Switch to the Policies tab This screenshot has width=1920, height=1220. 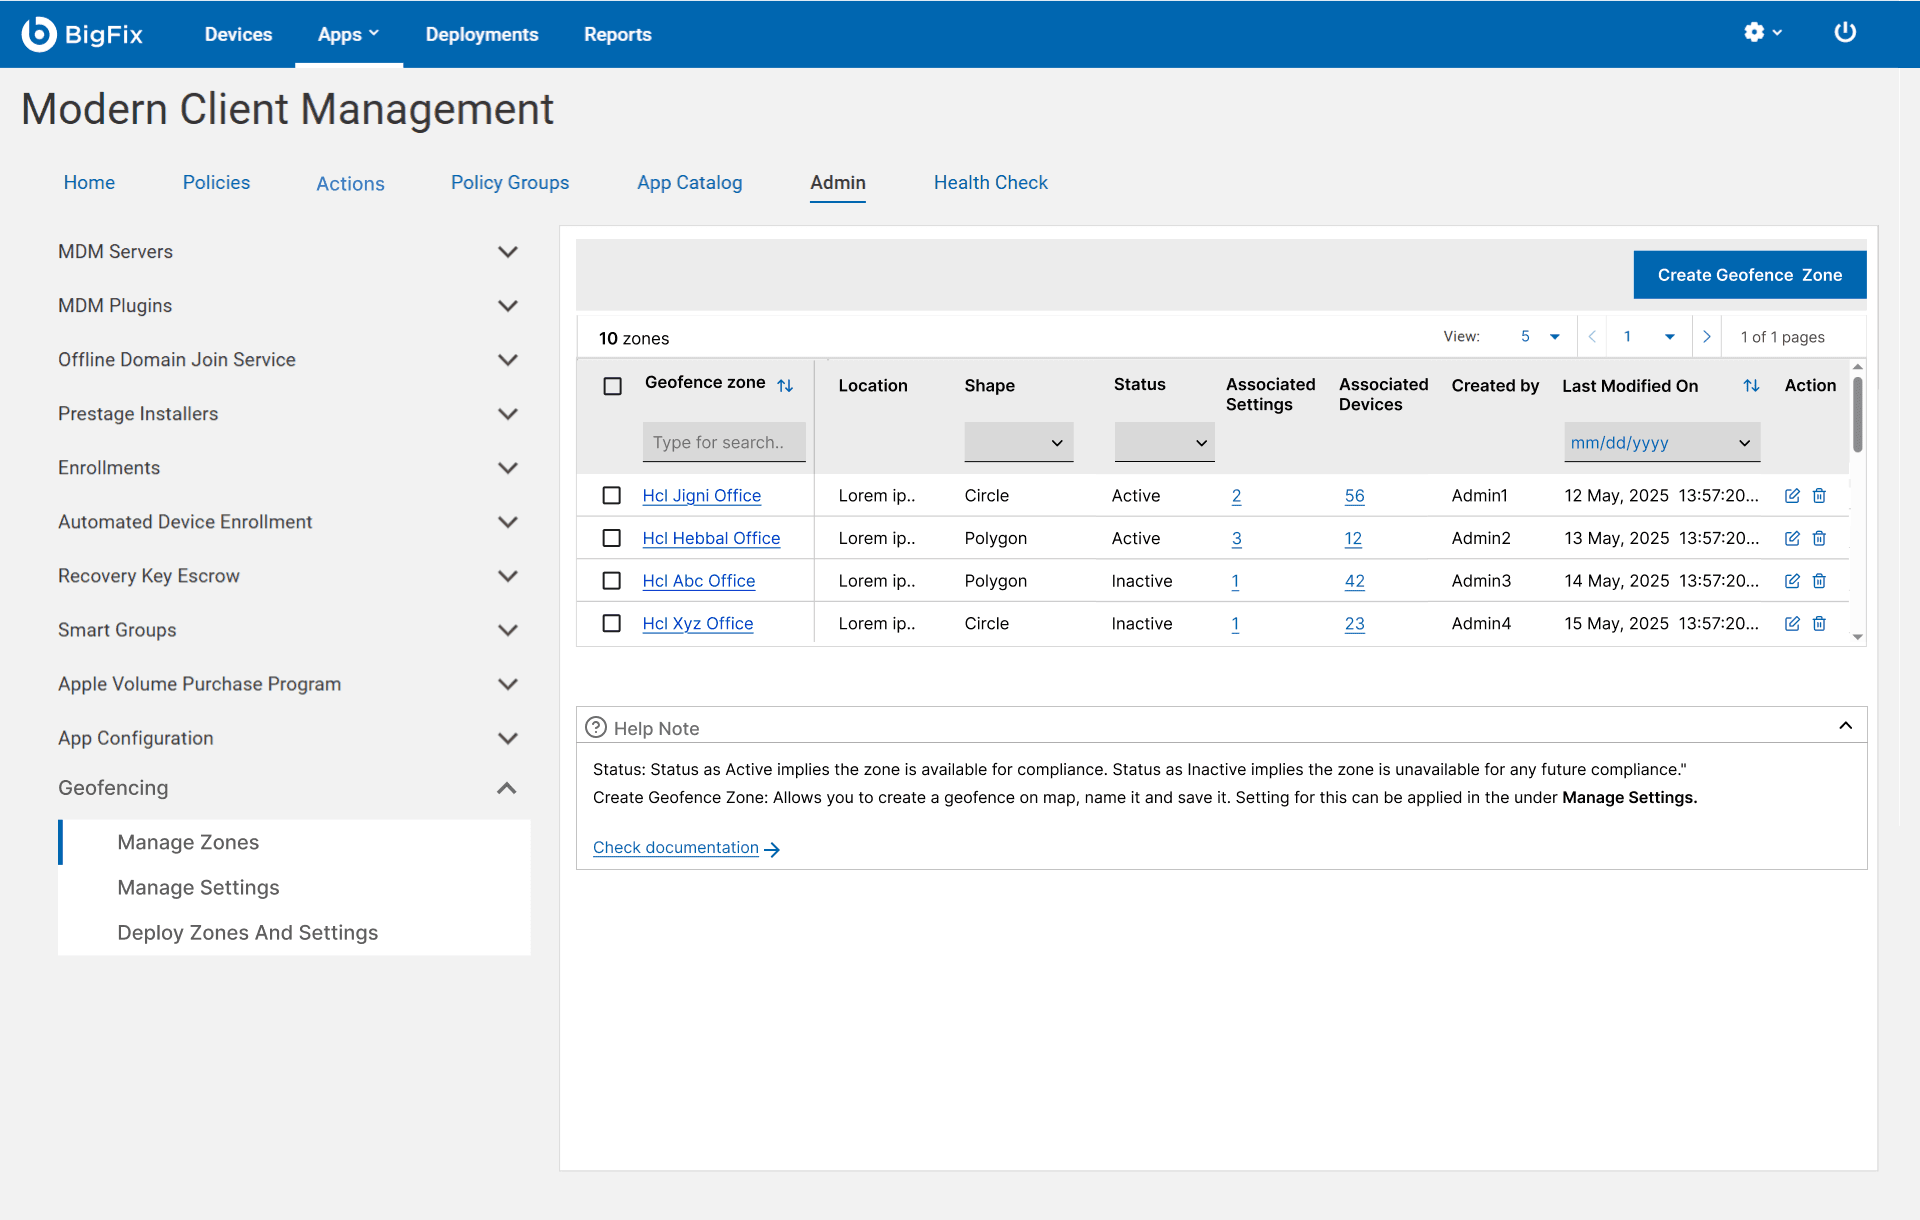point(216,183)
